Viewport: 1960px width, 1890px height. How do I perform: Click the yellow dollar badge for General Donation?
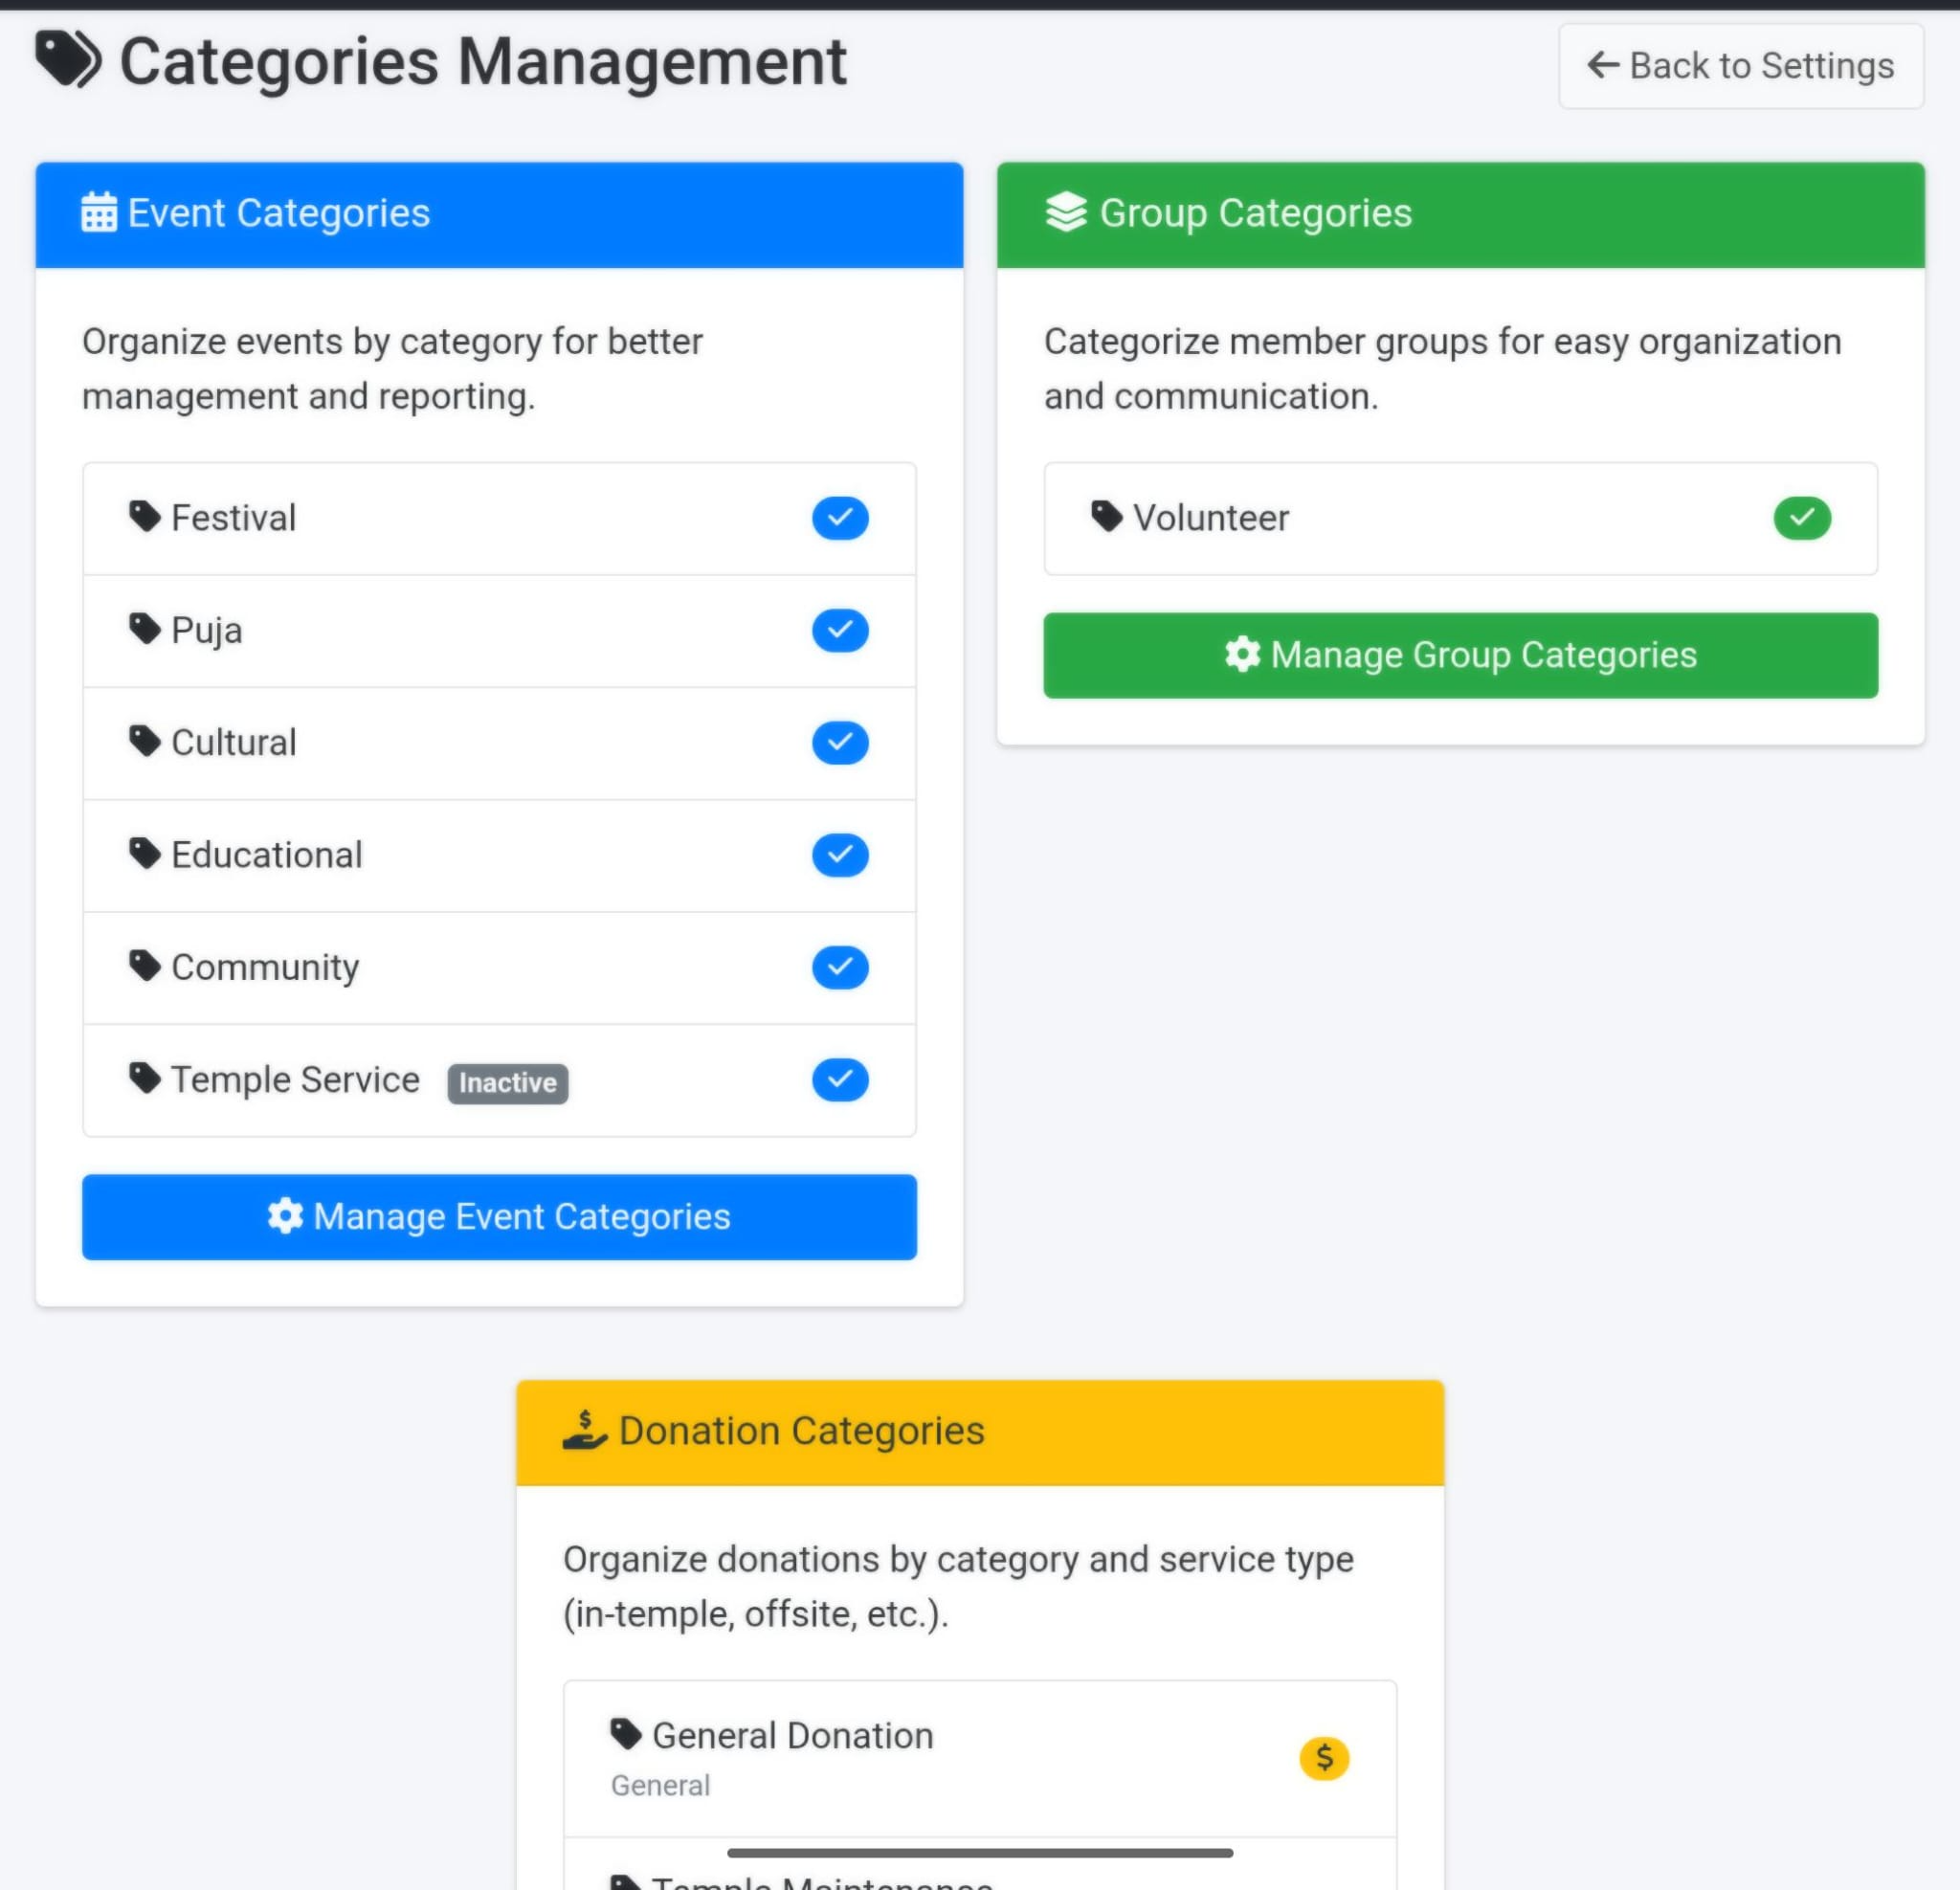click(1323, 1757)
